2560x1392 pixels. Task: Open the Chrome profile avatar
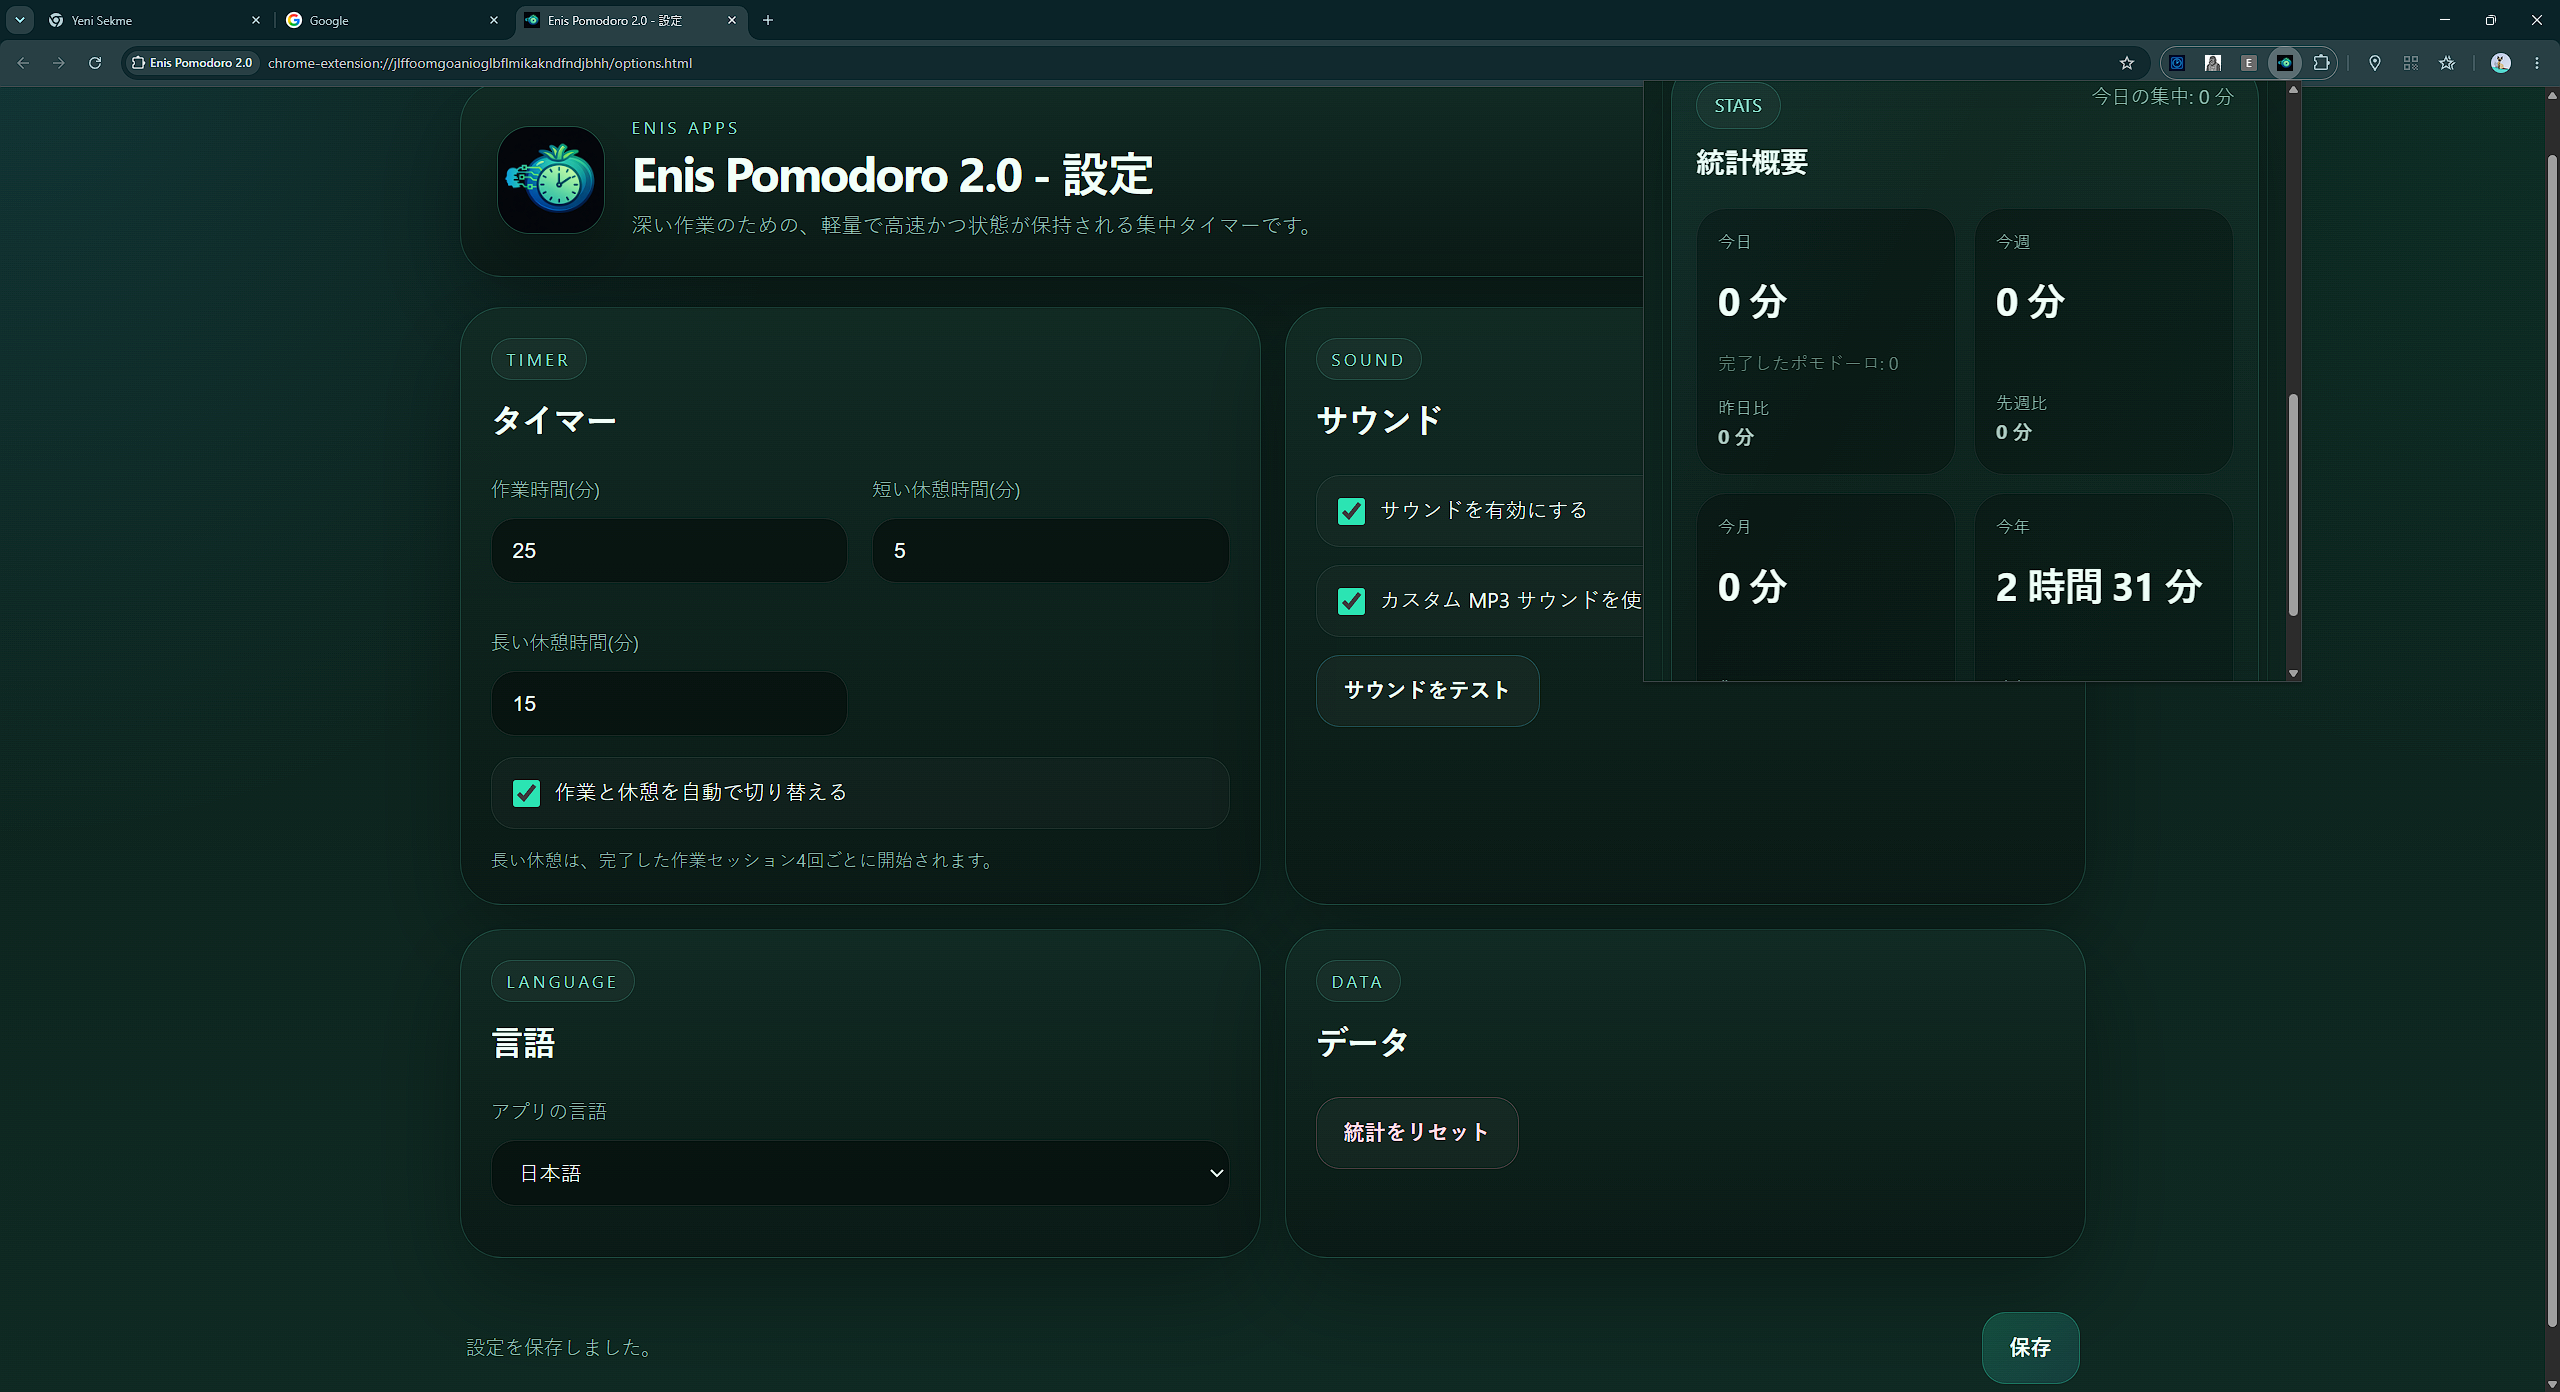click(x=2501, y=63)
